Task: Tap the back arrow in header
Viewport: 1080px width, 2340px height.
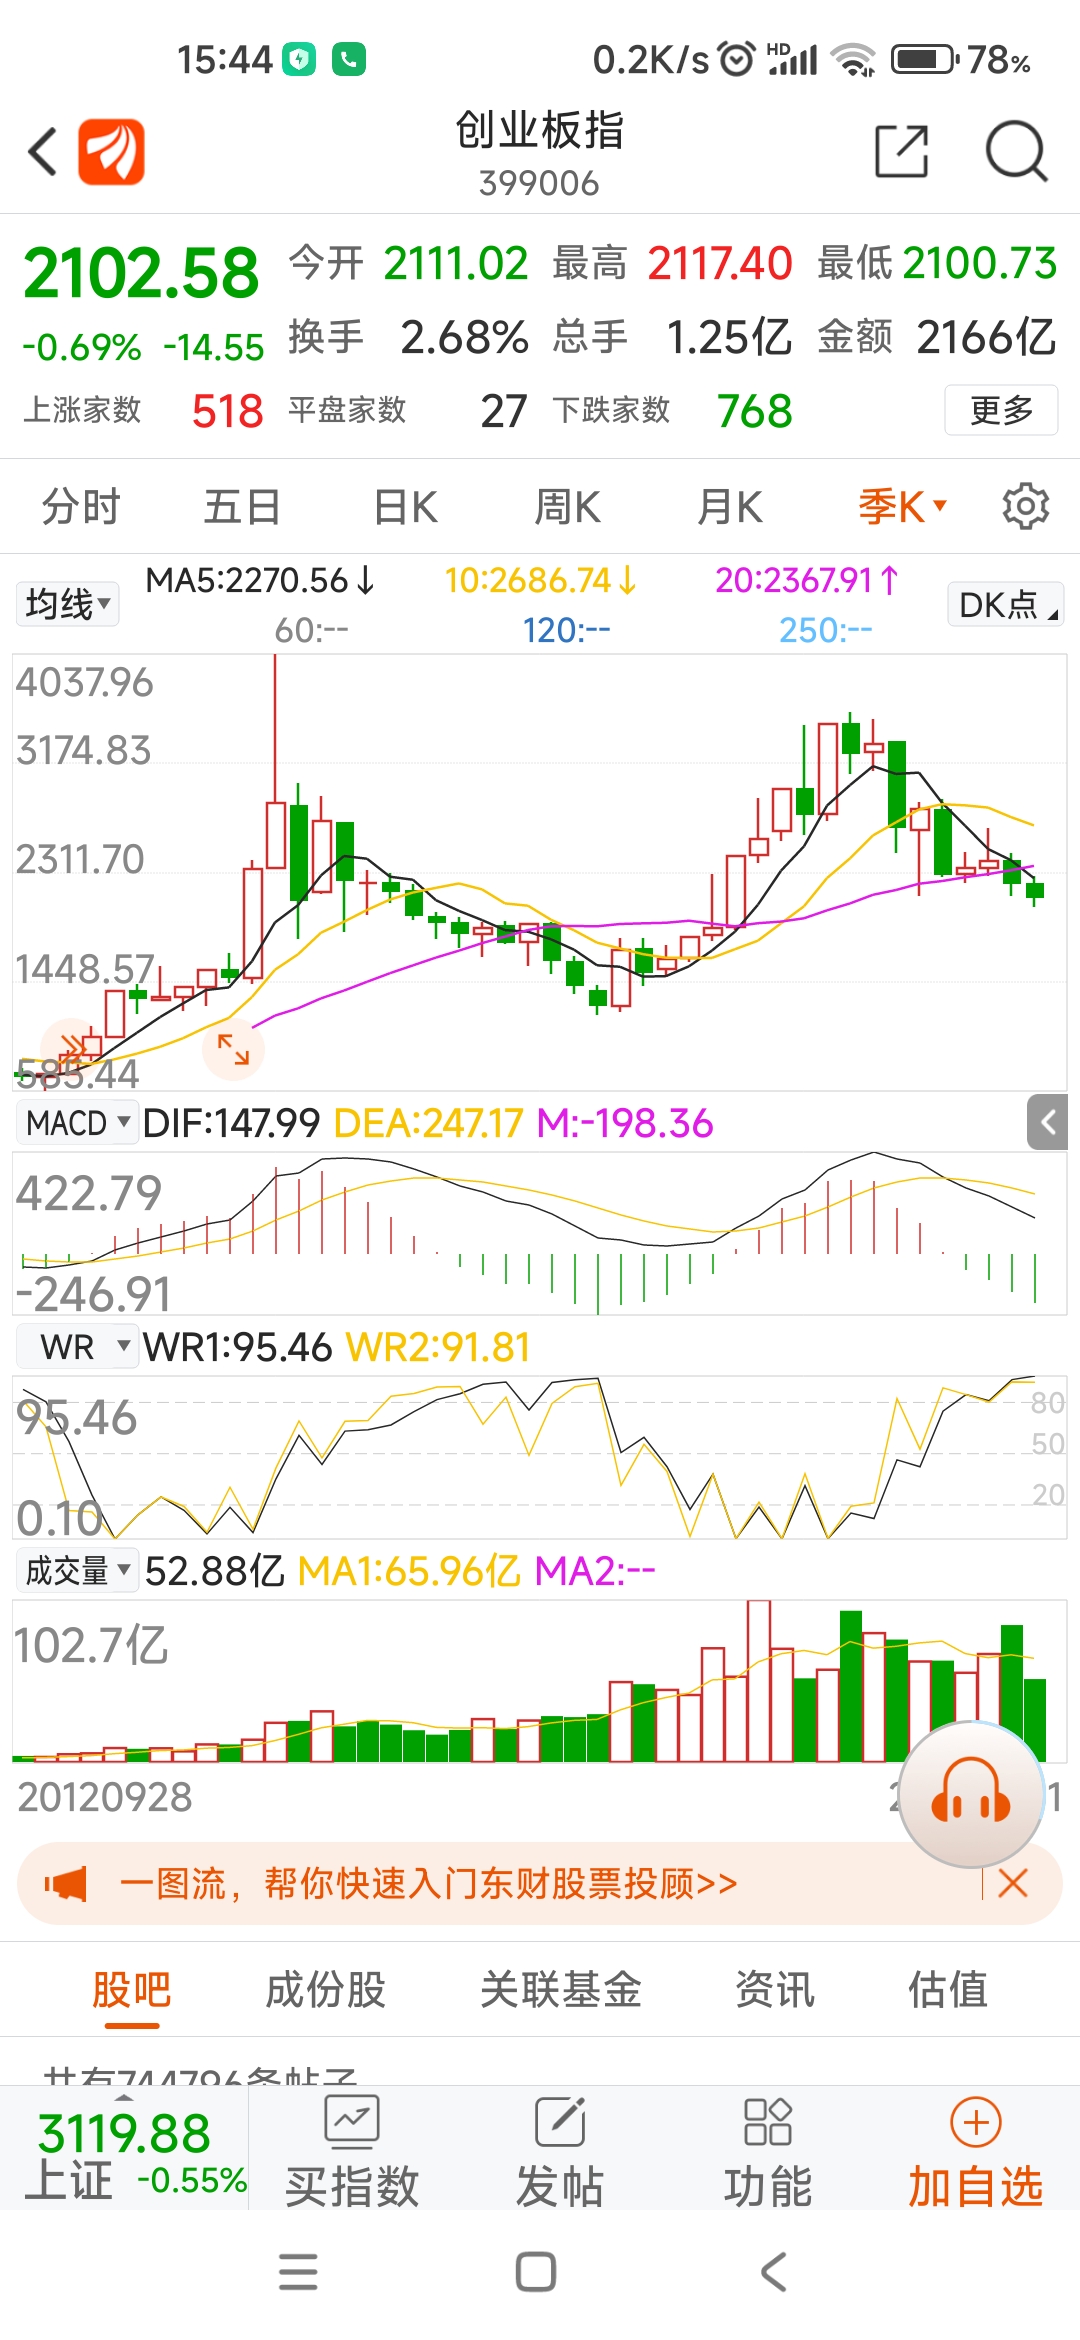Action: point(43,152)
